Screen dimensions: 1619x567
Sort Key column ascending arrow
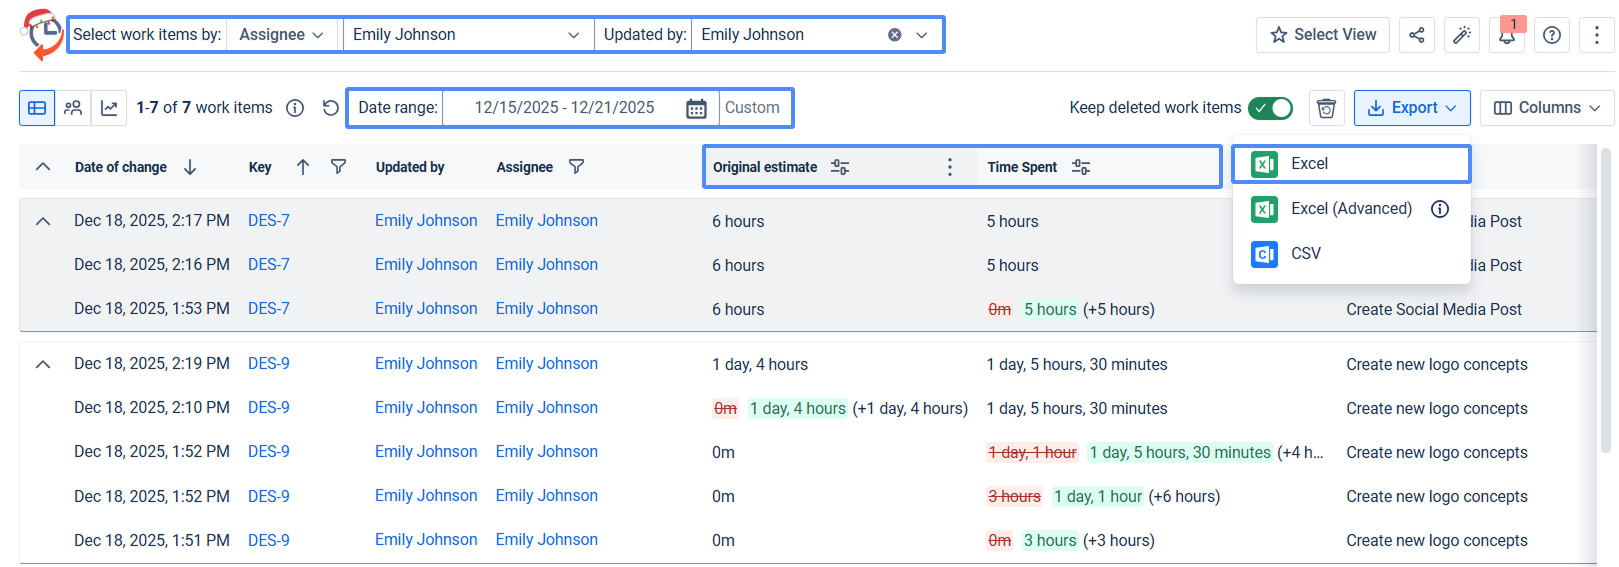tap(303, 167)
